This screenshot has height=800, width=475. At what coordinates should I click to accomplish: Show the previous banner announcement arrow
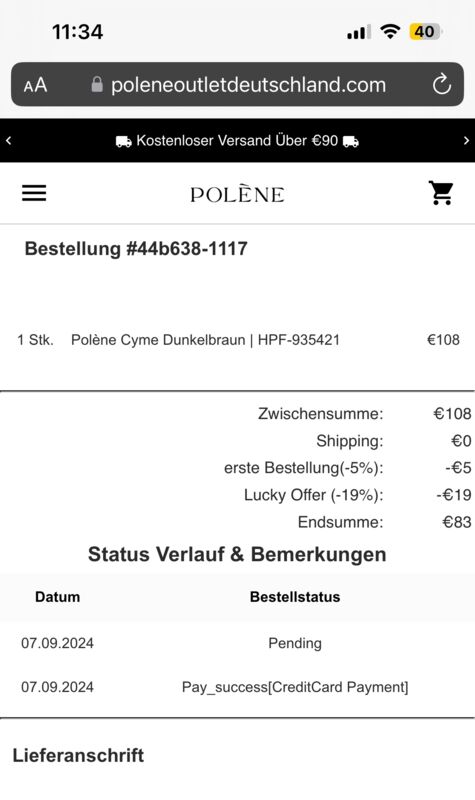(x=9, y=140)
